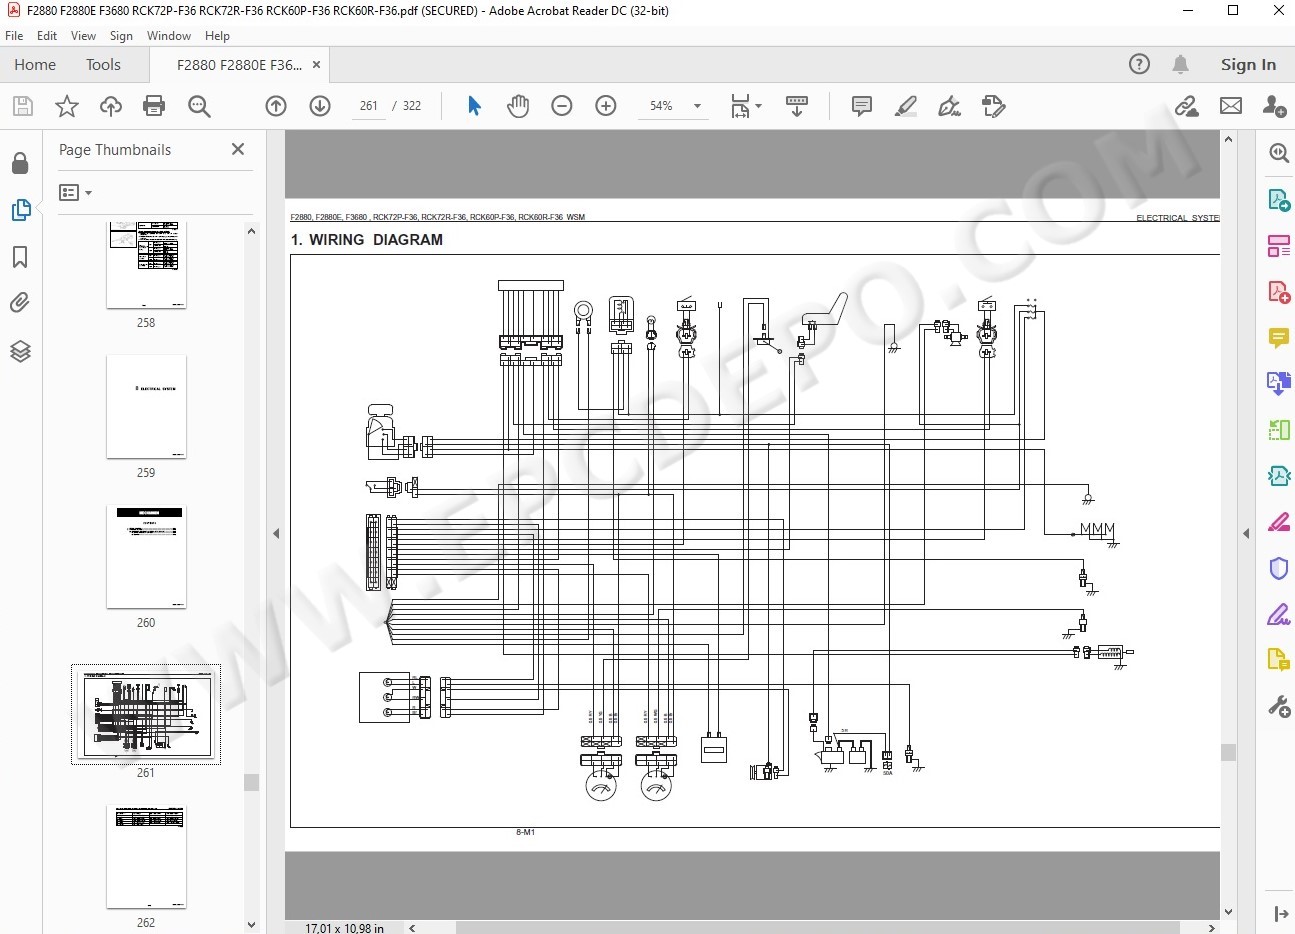Click the Save file icon

(x=23, y=106)
